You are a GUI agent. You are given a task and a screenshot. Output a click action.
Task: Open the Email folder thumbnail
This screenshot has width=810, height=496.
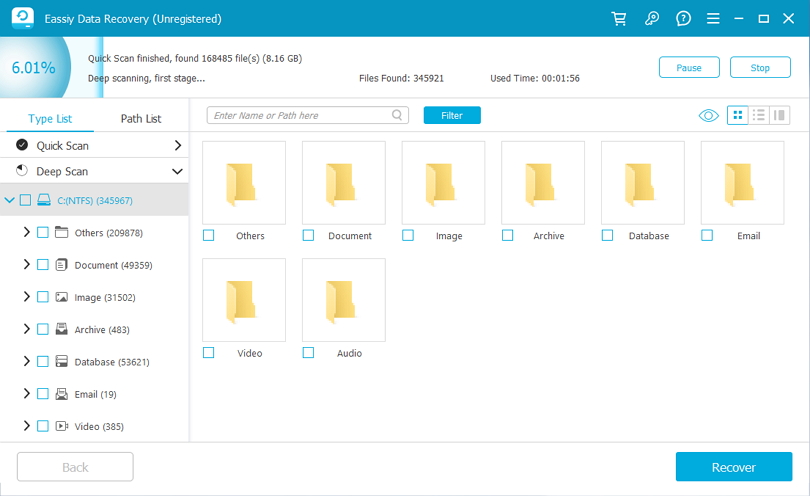click(x=742, y=183)
